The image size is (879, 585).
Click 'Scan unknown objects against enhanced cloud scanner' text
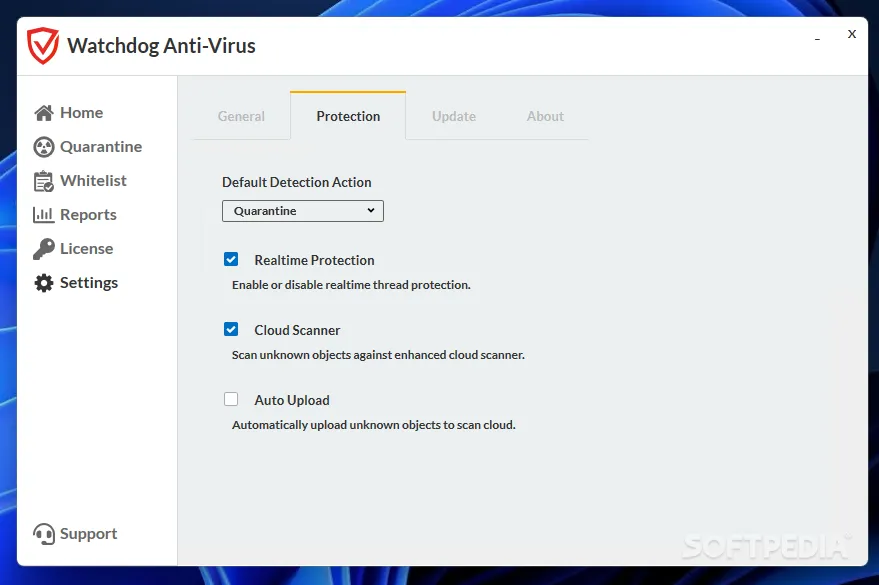378,355
